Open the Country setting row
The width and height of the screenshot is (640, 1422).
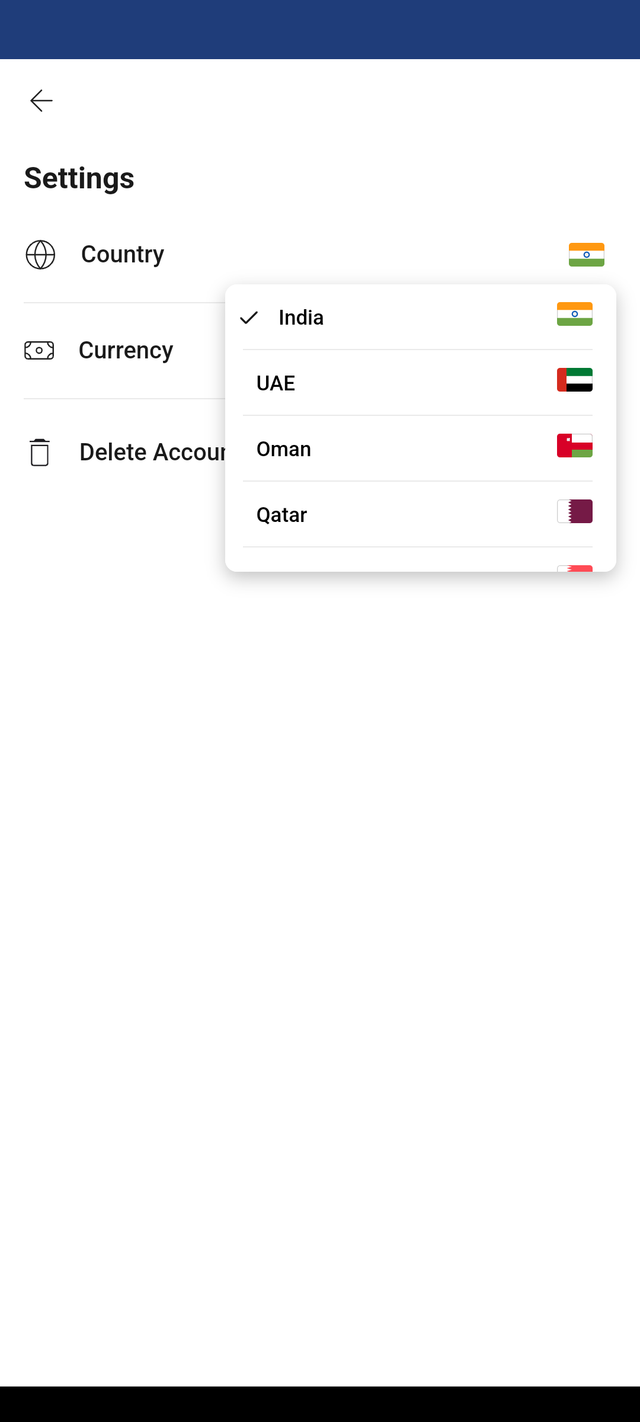click(320, 255)
